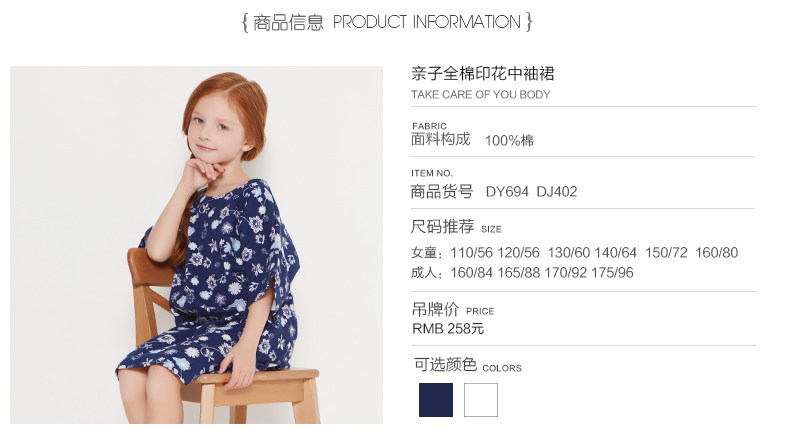The image size is (790, 429).
Task: Choose adult size 175/96
Action: (612, 273)
